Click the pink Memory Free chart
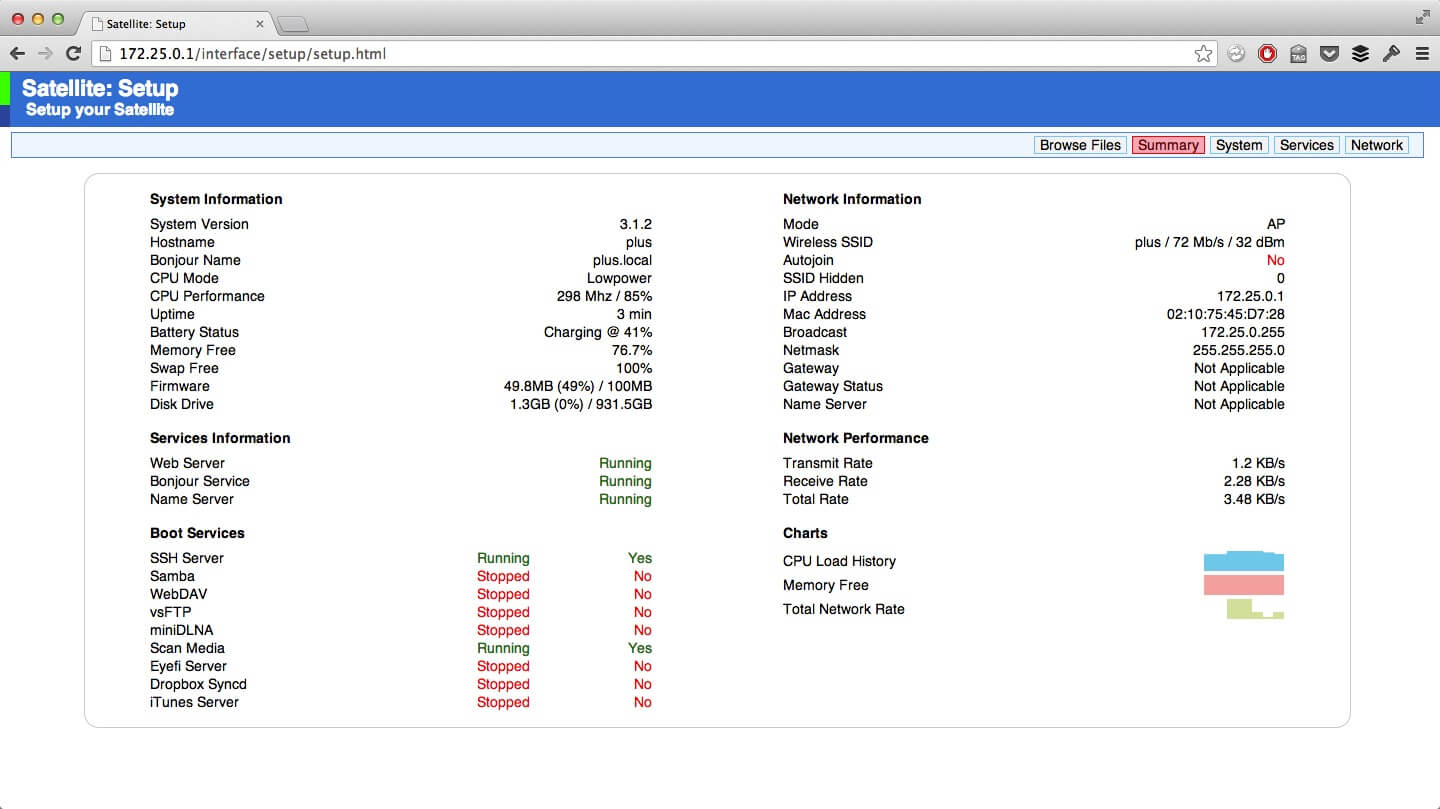 click(x=1243, y=585)
